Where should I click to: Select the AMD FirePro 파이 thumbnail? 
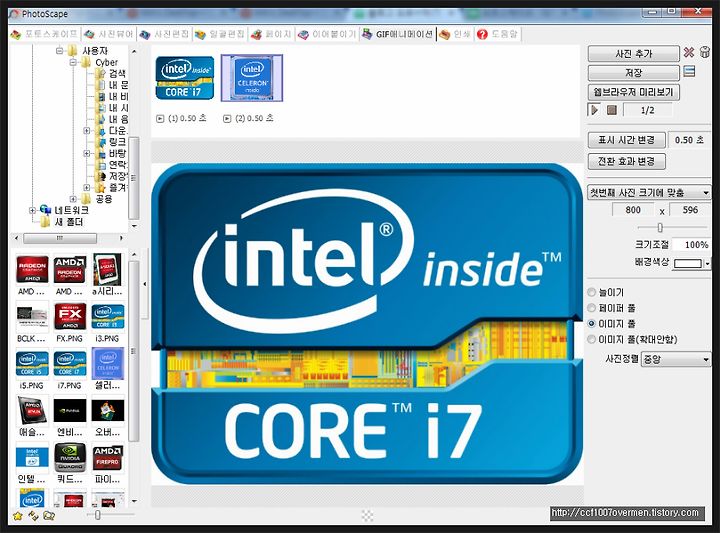point(107,463)
